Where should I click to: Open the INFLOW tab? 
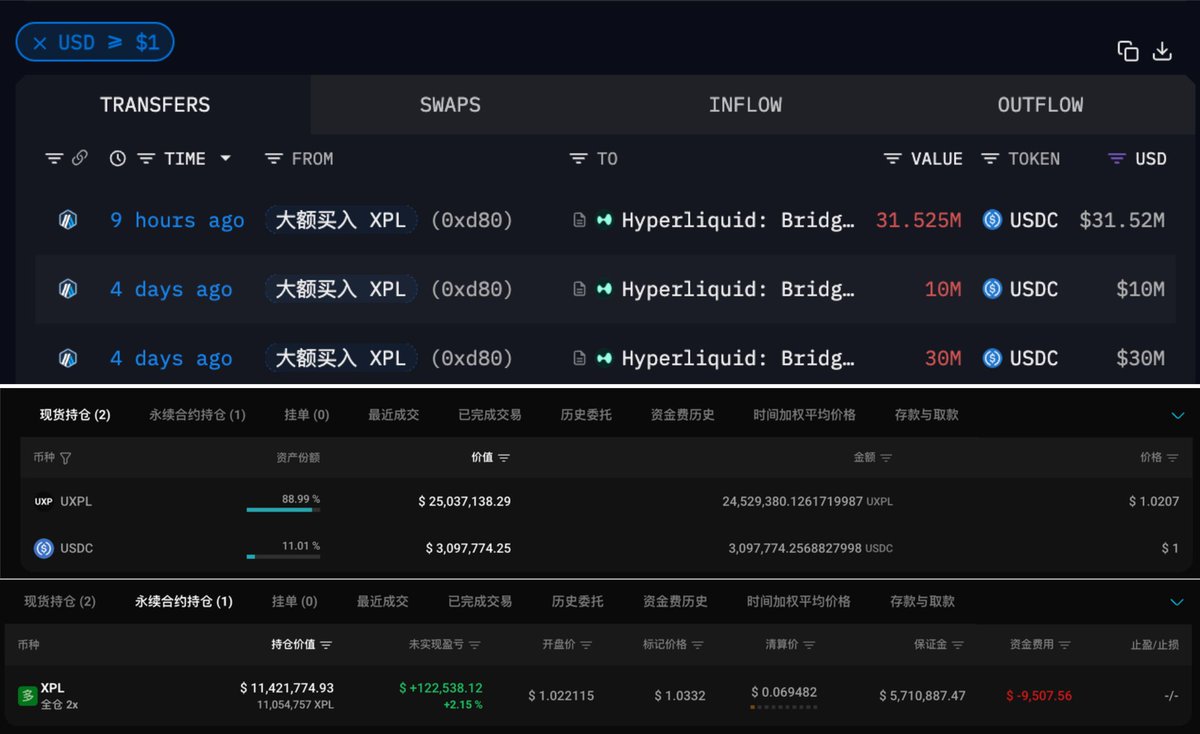[x=745, y=104]
